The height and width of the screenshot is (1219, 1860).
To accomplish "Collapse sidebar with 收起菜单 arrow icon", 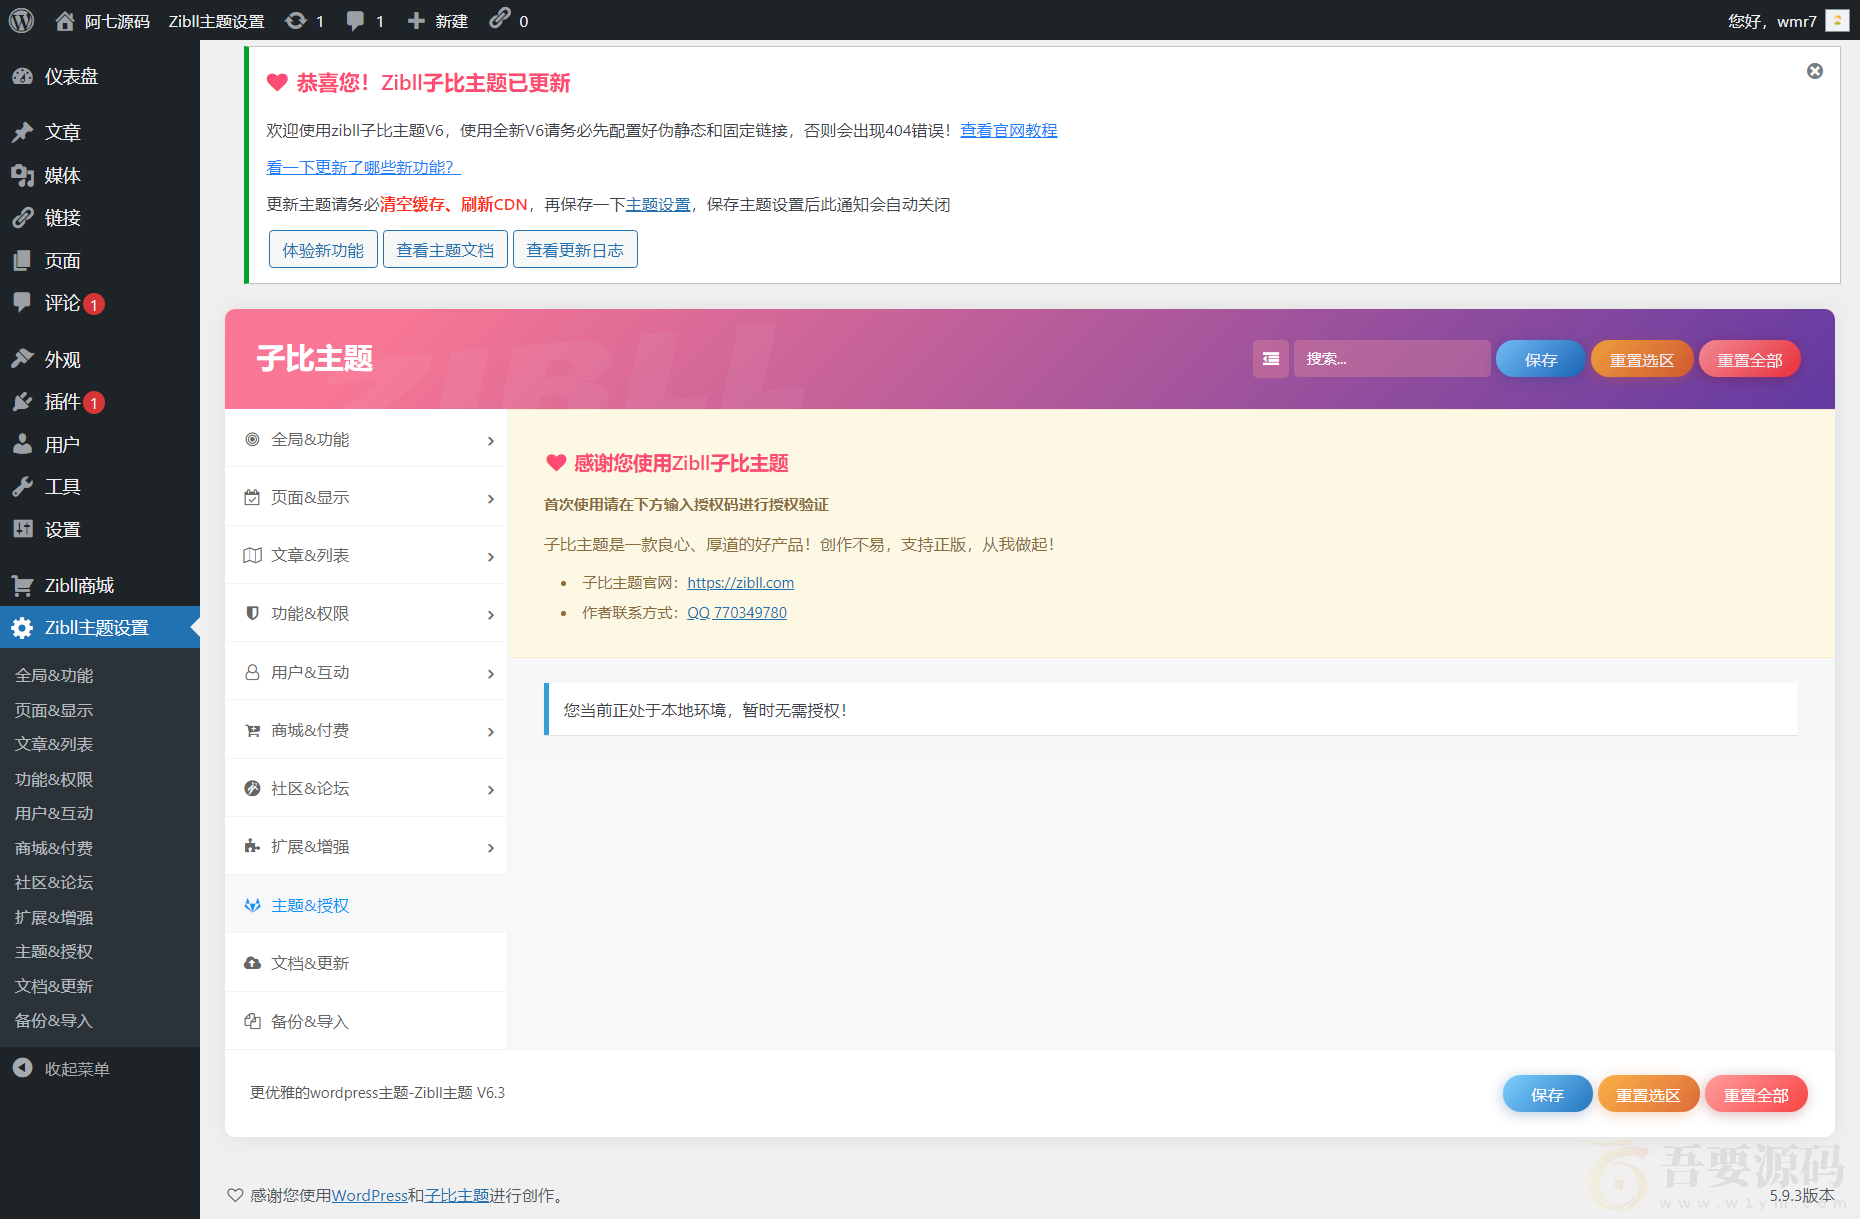I will click(22, 1068).
